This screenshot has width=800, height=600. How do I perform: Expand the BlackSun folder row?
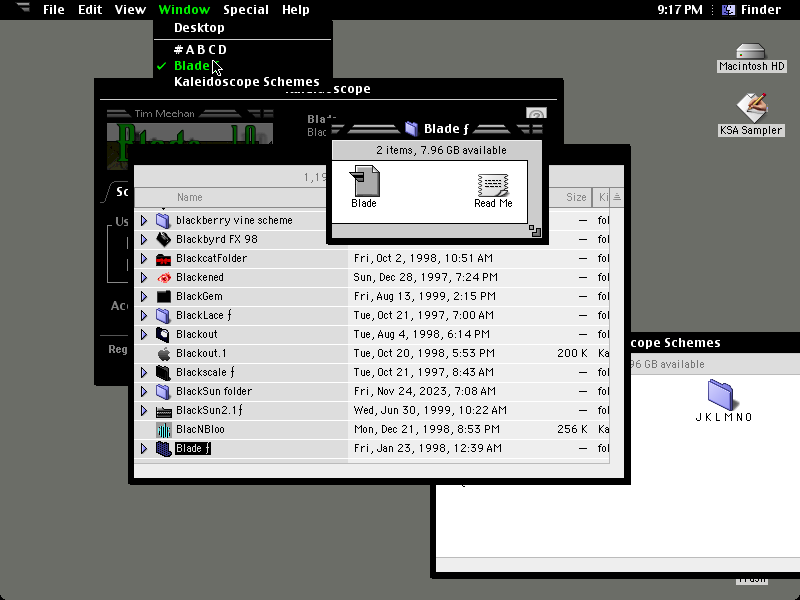(x=144, y=391)
